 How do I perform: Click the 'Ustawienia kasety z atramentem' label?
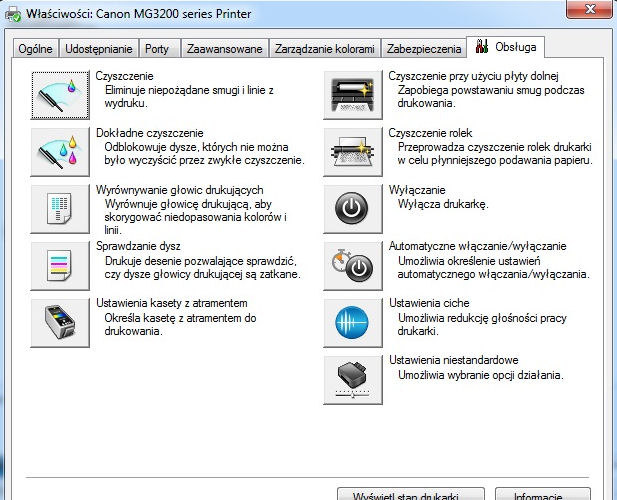(x=172, y=303)
